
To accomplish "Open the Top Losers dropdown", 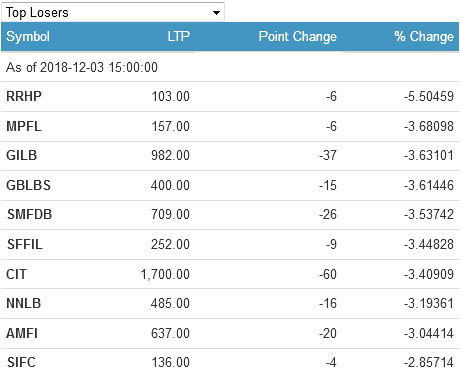I will pyautogui.click(x=113, y=12).
